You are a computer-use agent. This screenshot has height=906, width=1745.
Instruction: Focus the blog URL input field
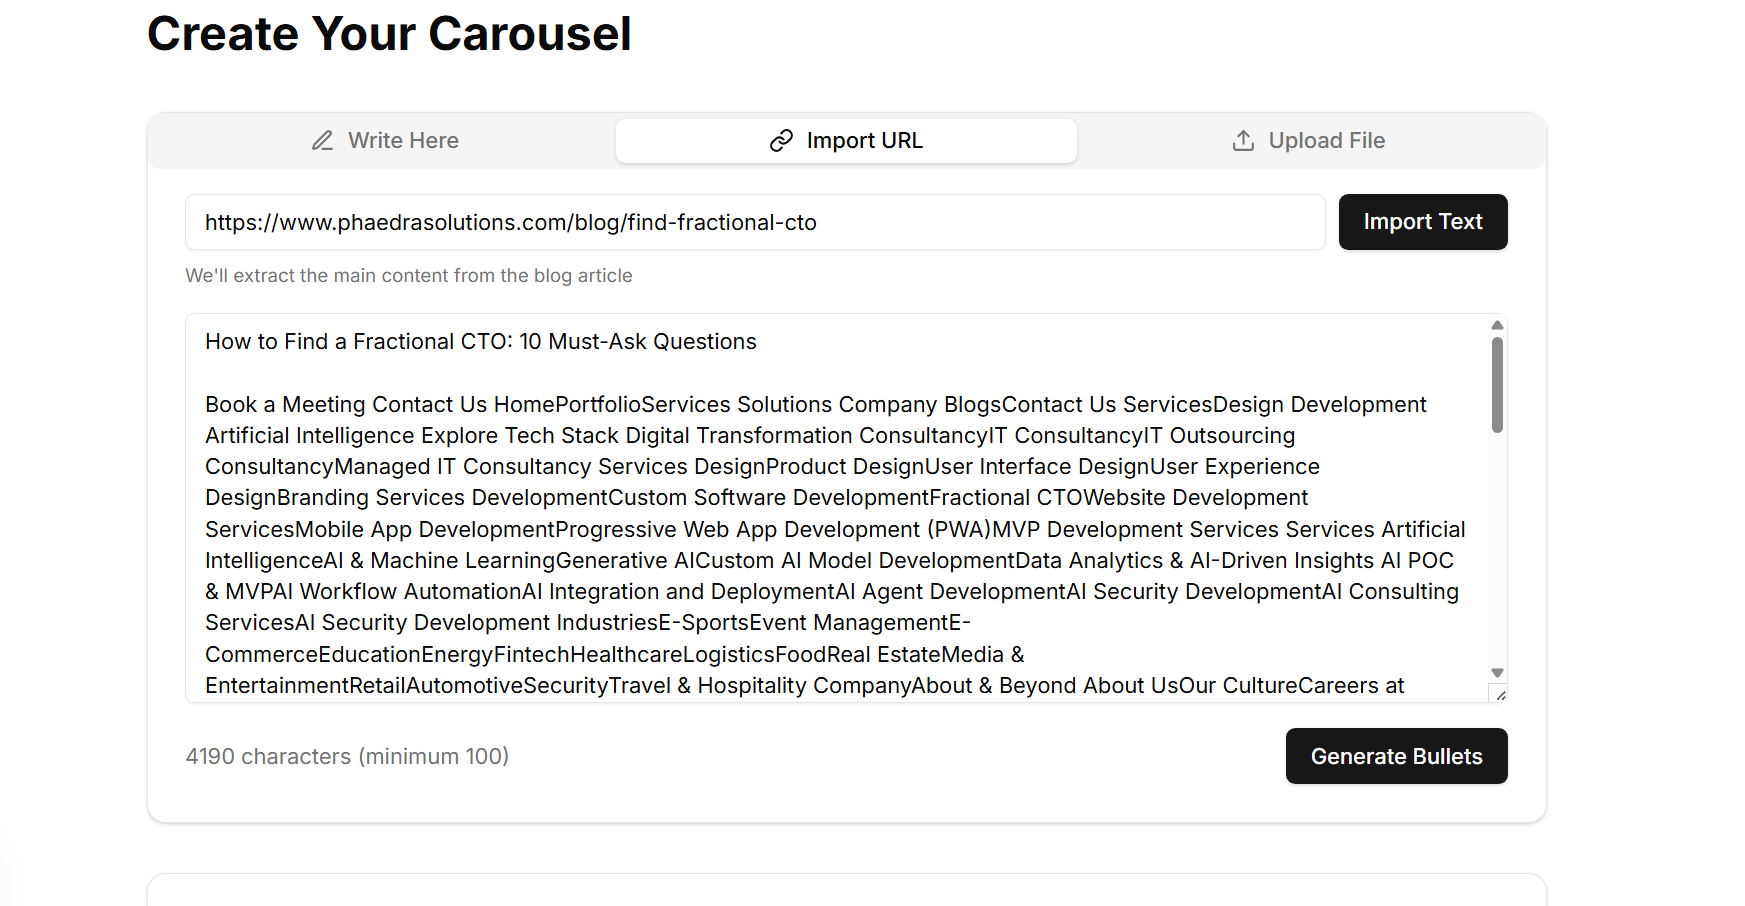(x=755, y=222)
